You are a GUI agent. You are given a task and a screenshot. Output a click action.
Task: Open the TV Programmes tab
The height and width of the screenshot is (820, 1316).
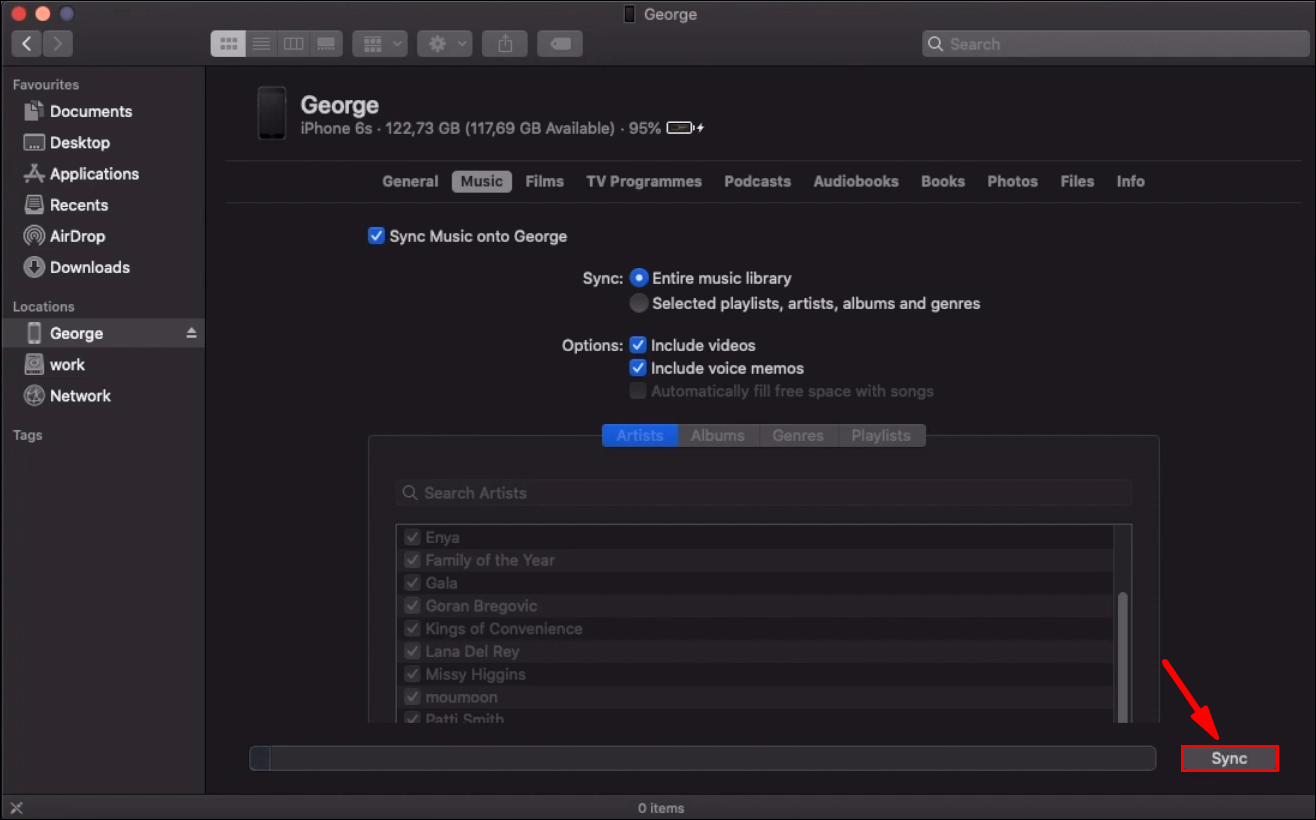[x=644, y=181]
